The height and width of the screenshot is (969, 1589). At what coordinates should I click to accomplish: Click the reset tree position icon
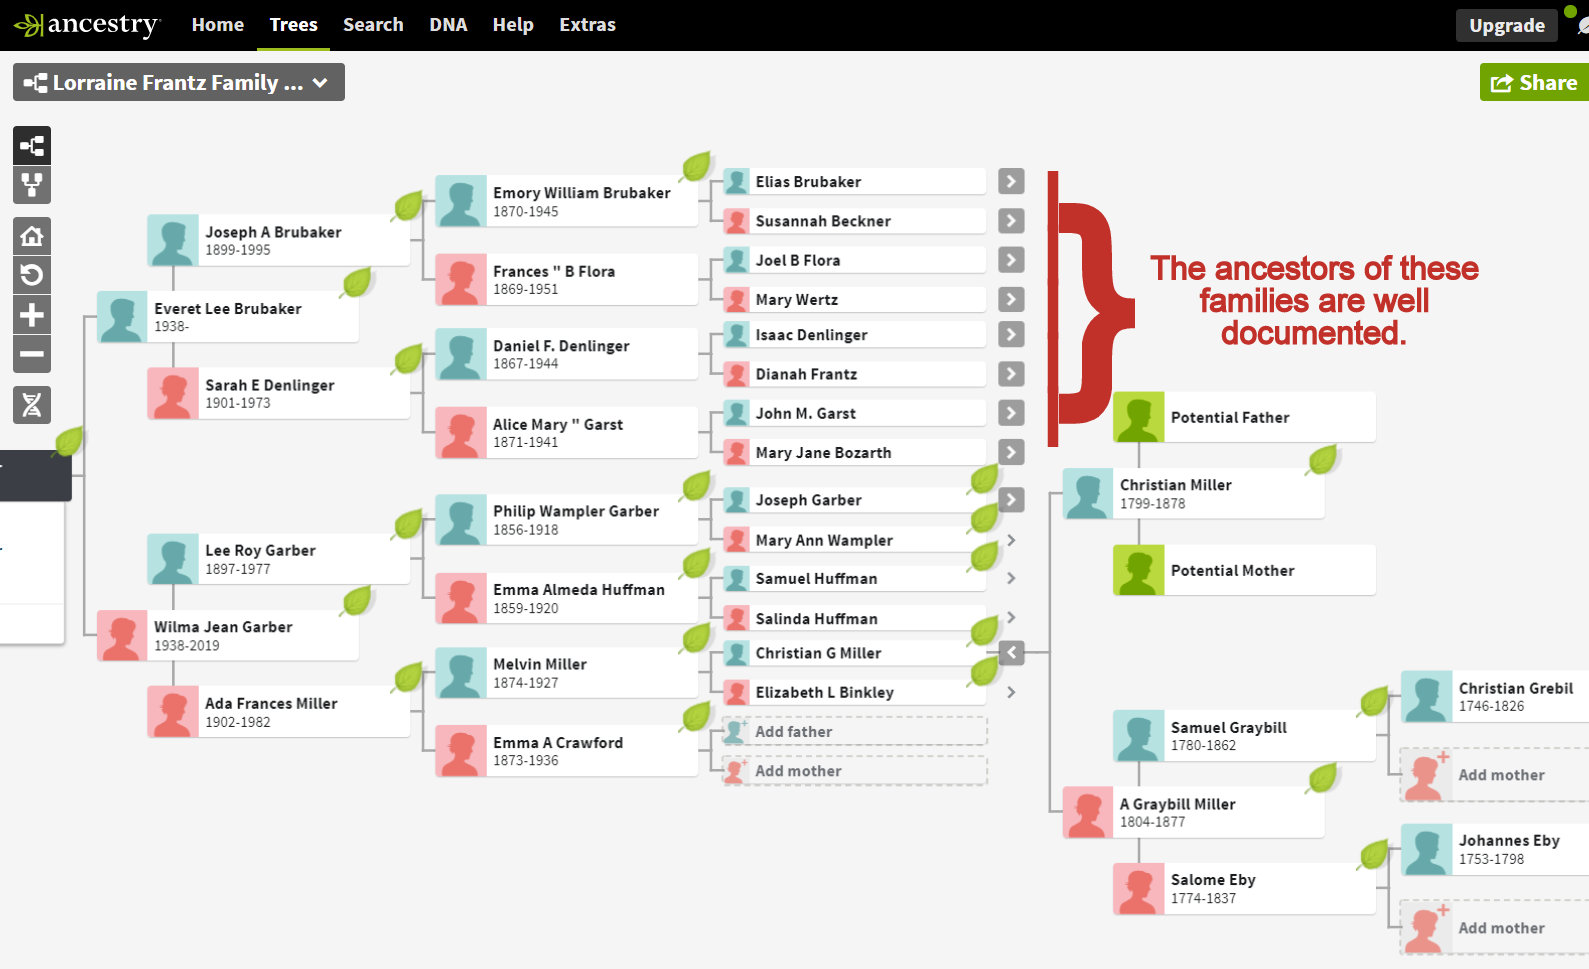point(32,276)
